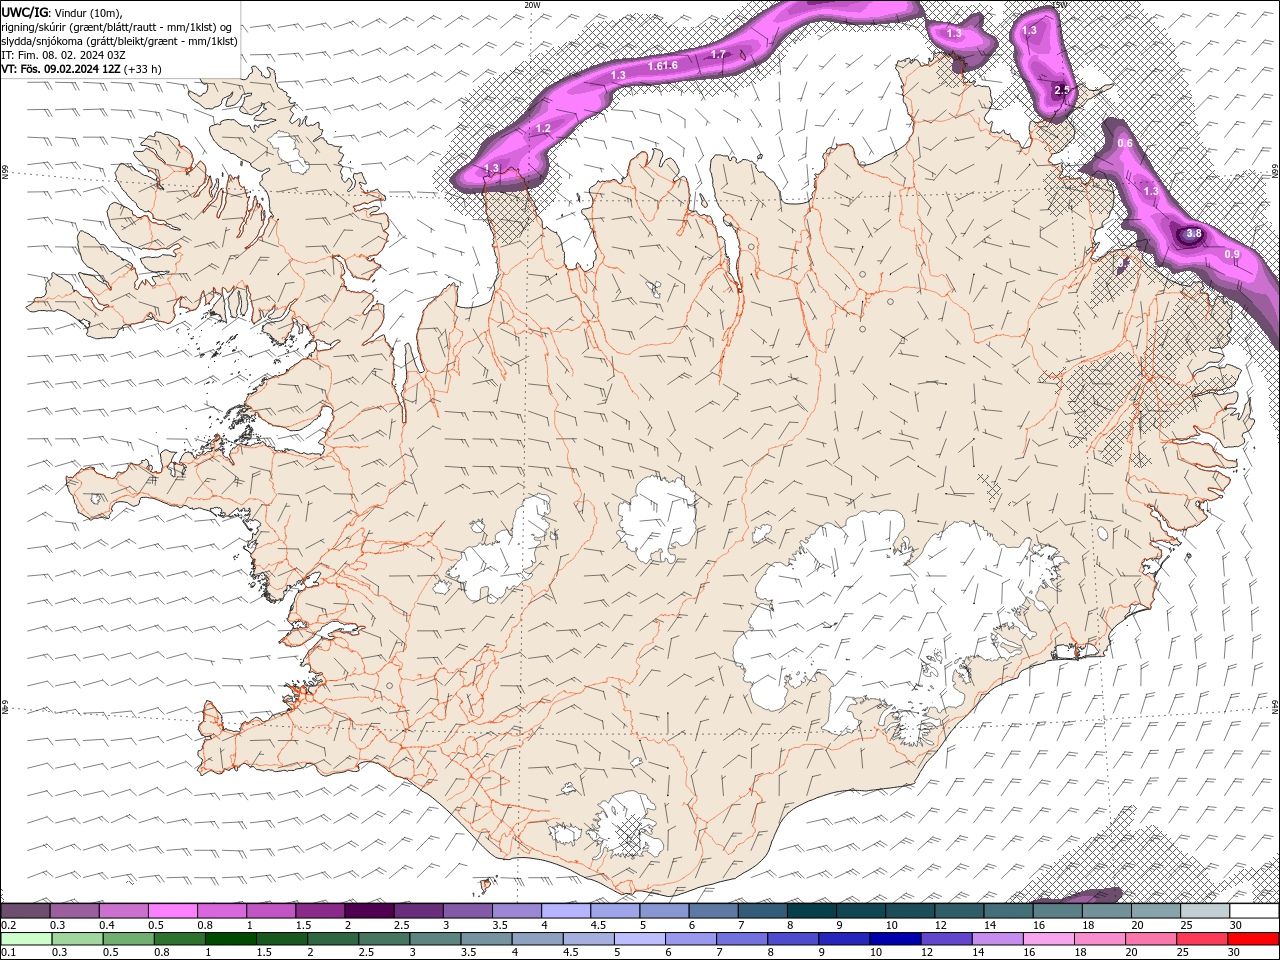
Task: Click the '0.9' precipitation value off the east coast
Action: point(1232,254)
